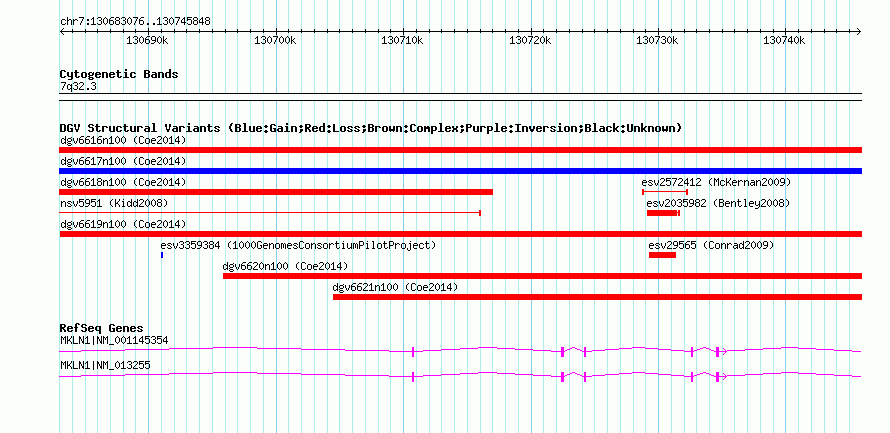This screenshot has height=433, width=890.
Task: Click the last exon arrow of MKLN1|NM_013255
Action: [x=721, y=376]
